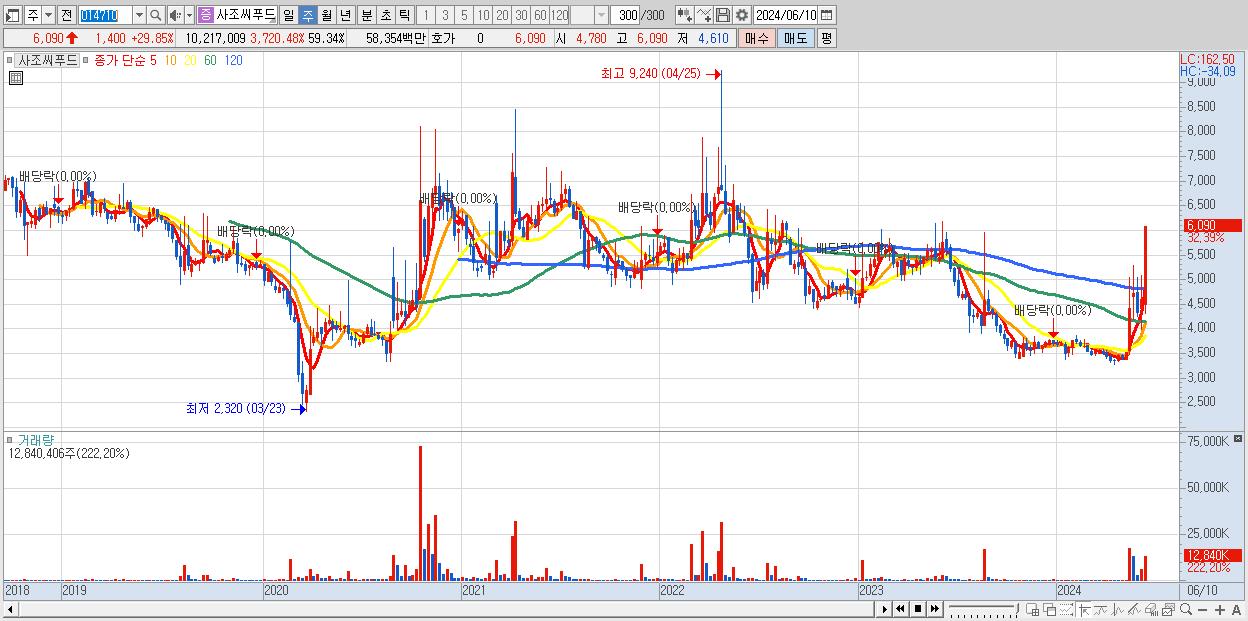
Task: Select the 3 interval button
Action: [x=445, y=15]
